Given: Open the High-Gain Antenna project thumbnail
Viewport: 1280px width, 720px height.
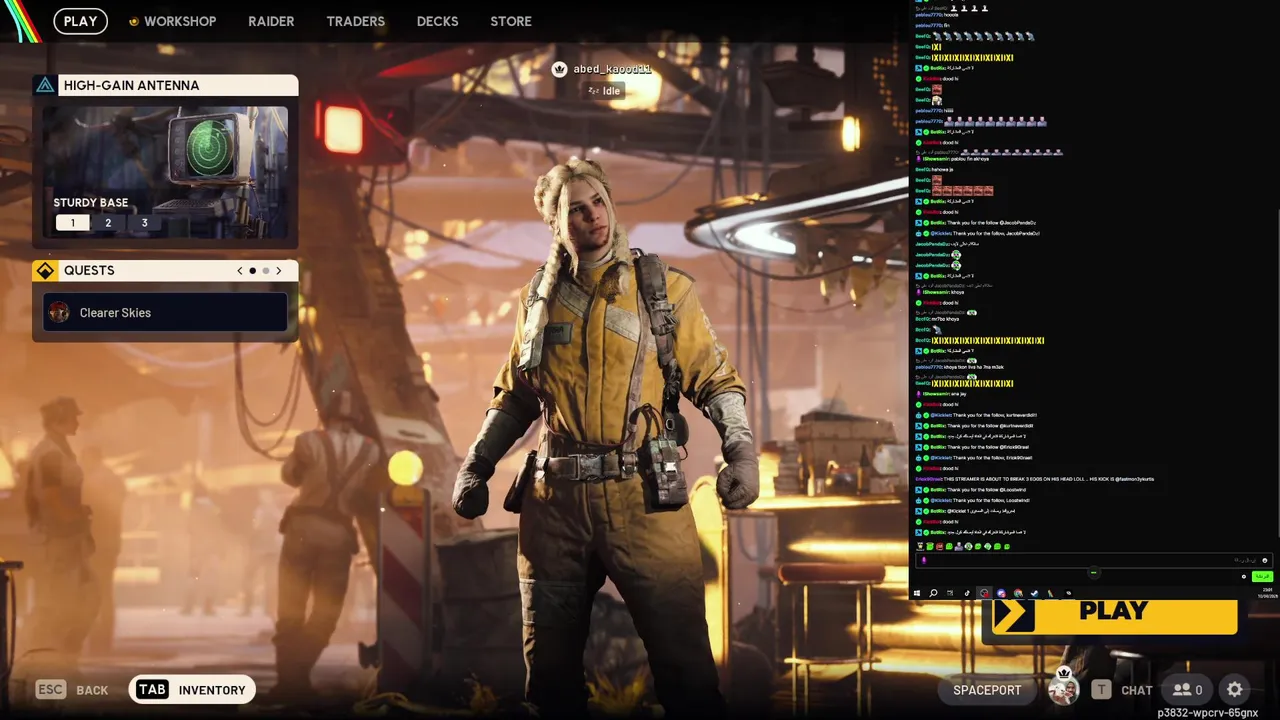Looking at the screenshot, I should pos(165,170).
